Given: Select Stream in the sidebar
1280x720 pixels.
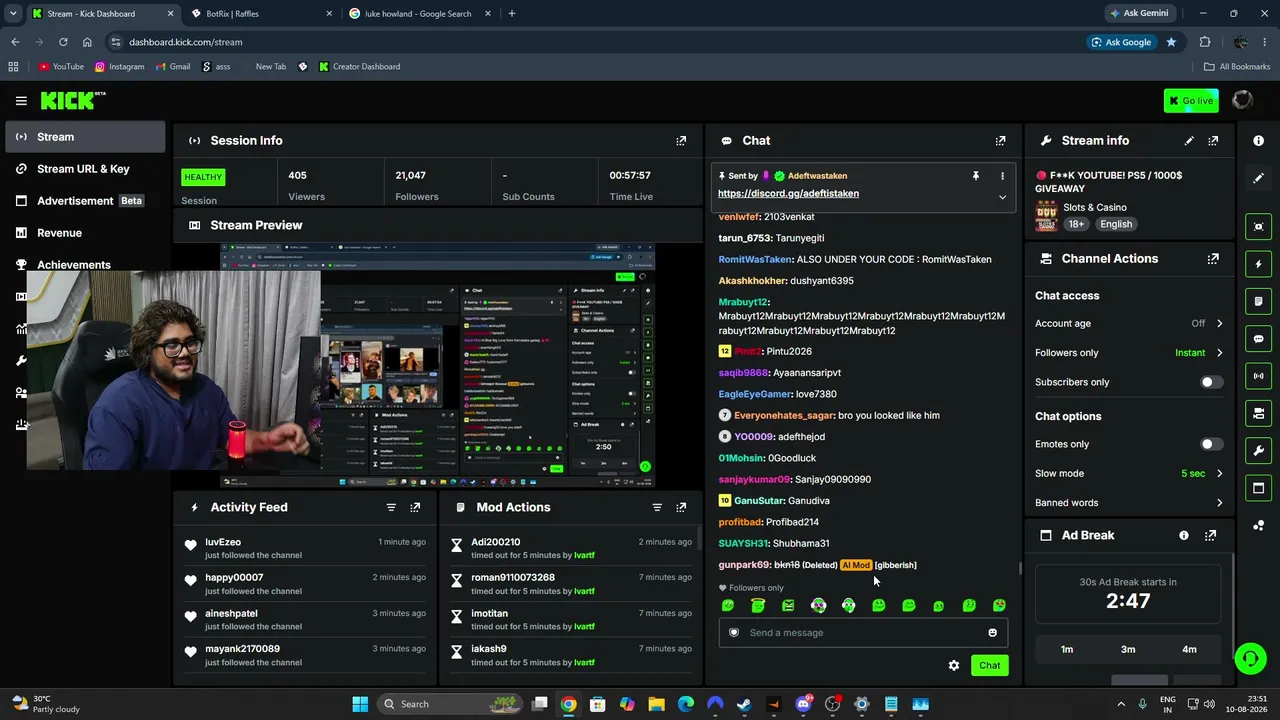Looking at the screenshot, I should 84,137.
